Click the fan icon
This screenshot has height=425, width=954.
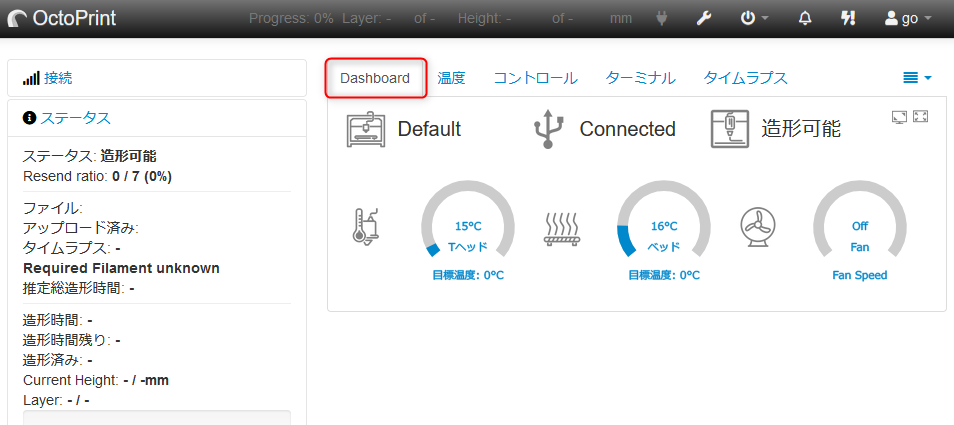[757, 227]
